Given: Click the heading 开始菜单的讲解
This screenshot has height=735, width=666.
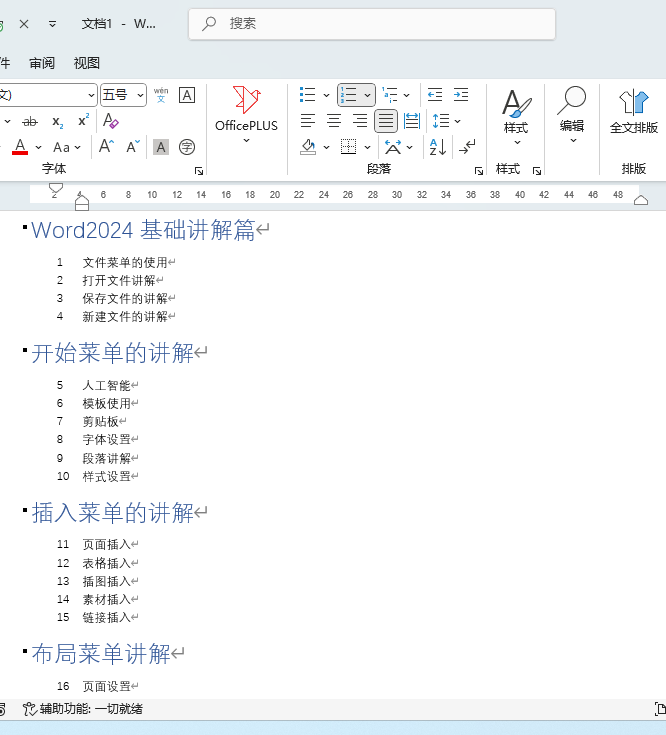Looking at the screenshot, I should tap(112, 353).
